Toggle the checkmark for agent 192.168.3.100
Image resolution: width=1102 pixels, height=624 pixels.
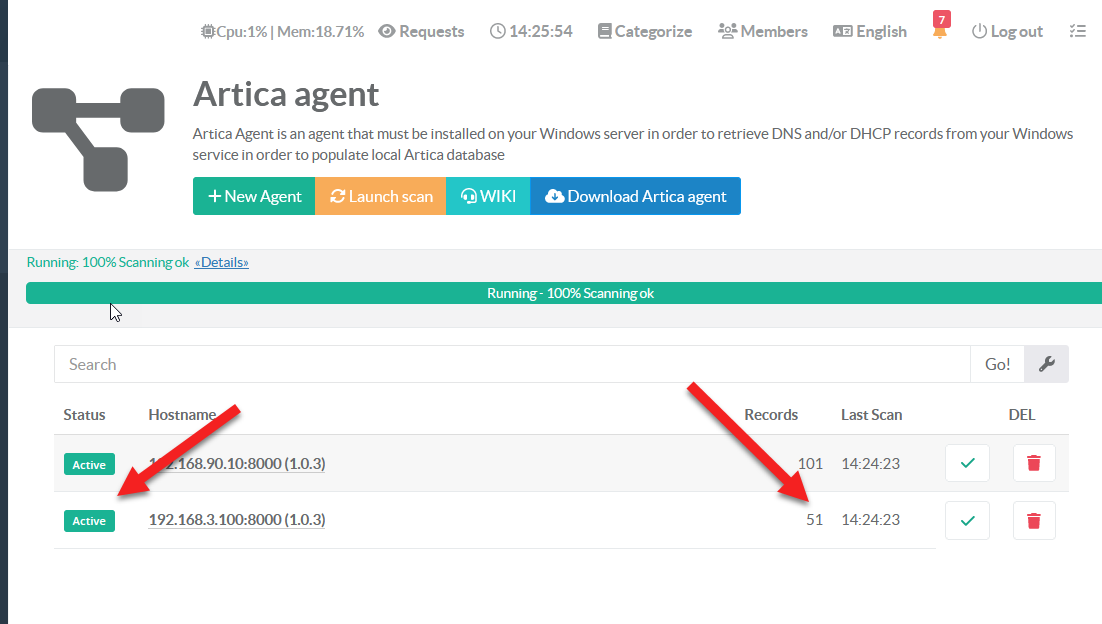967,520
